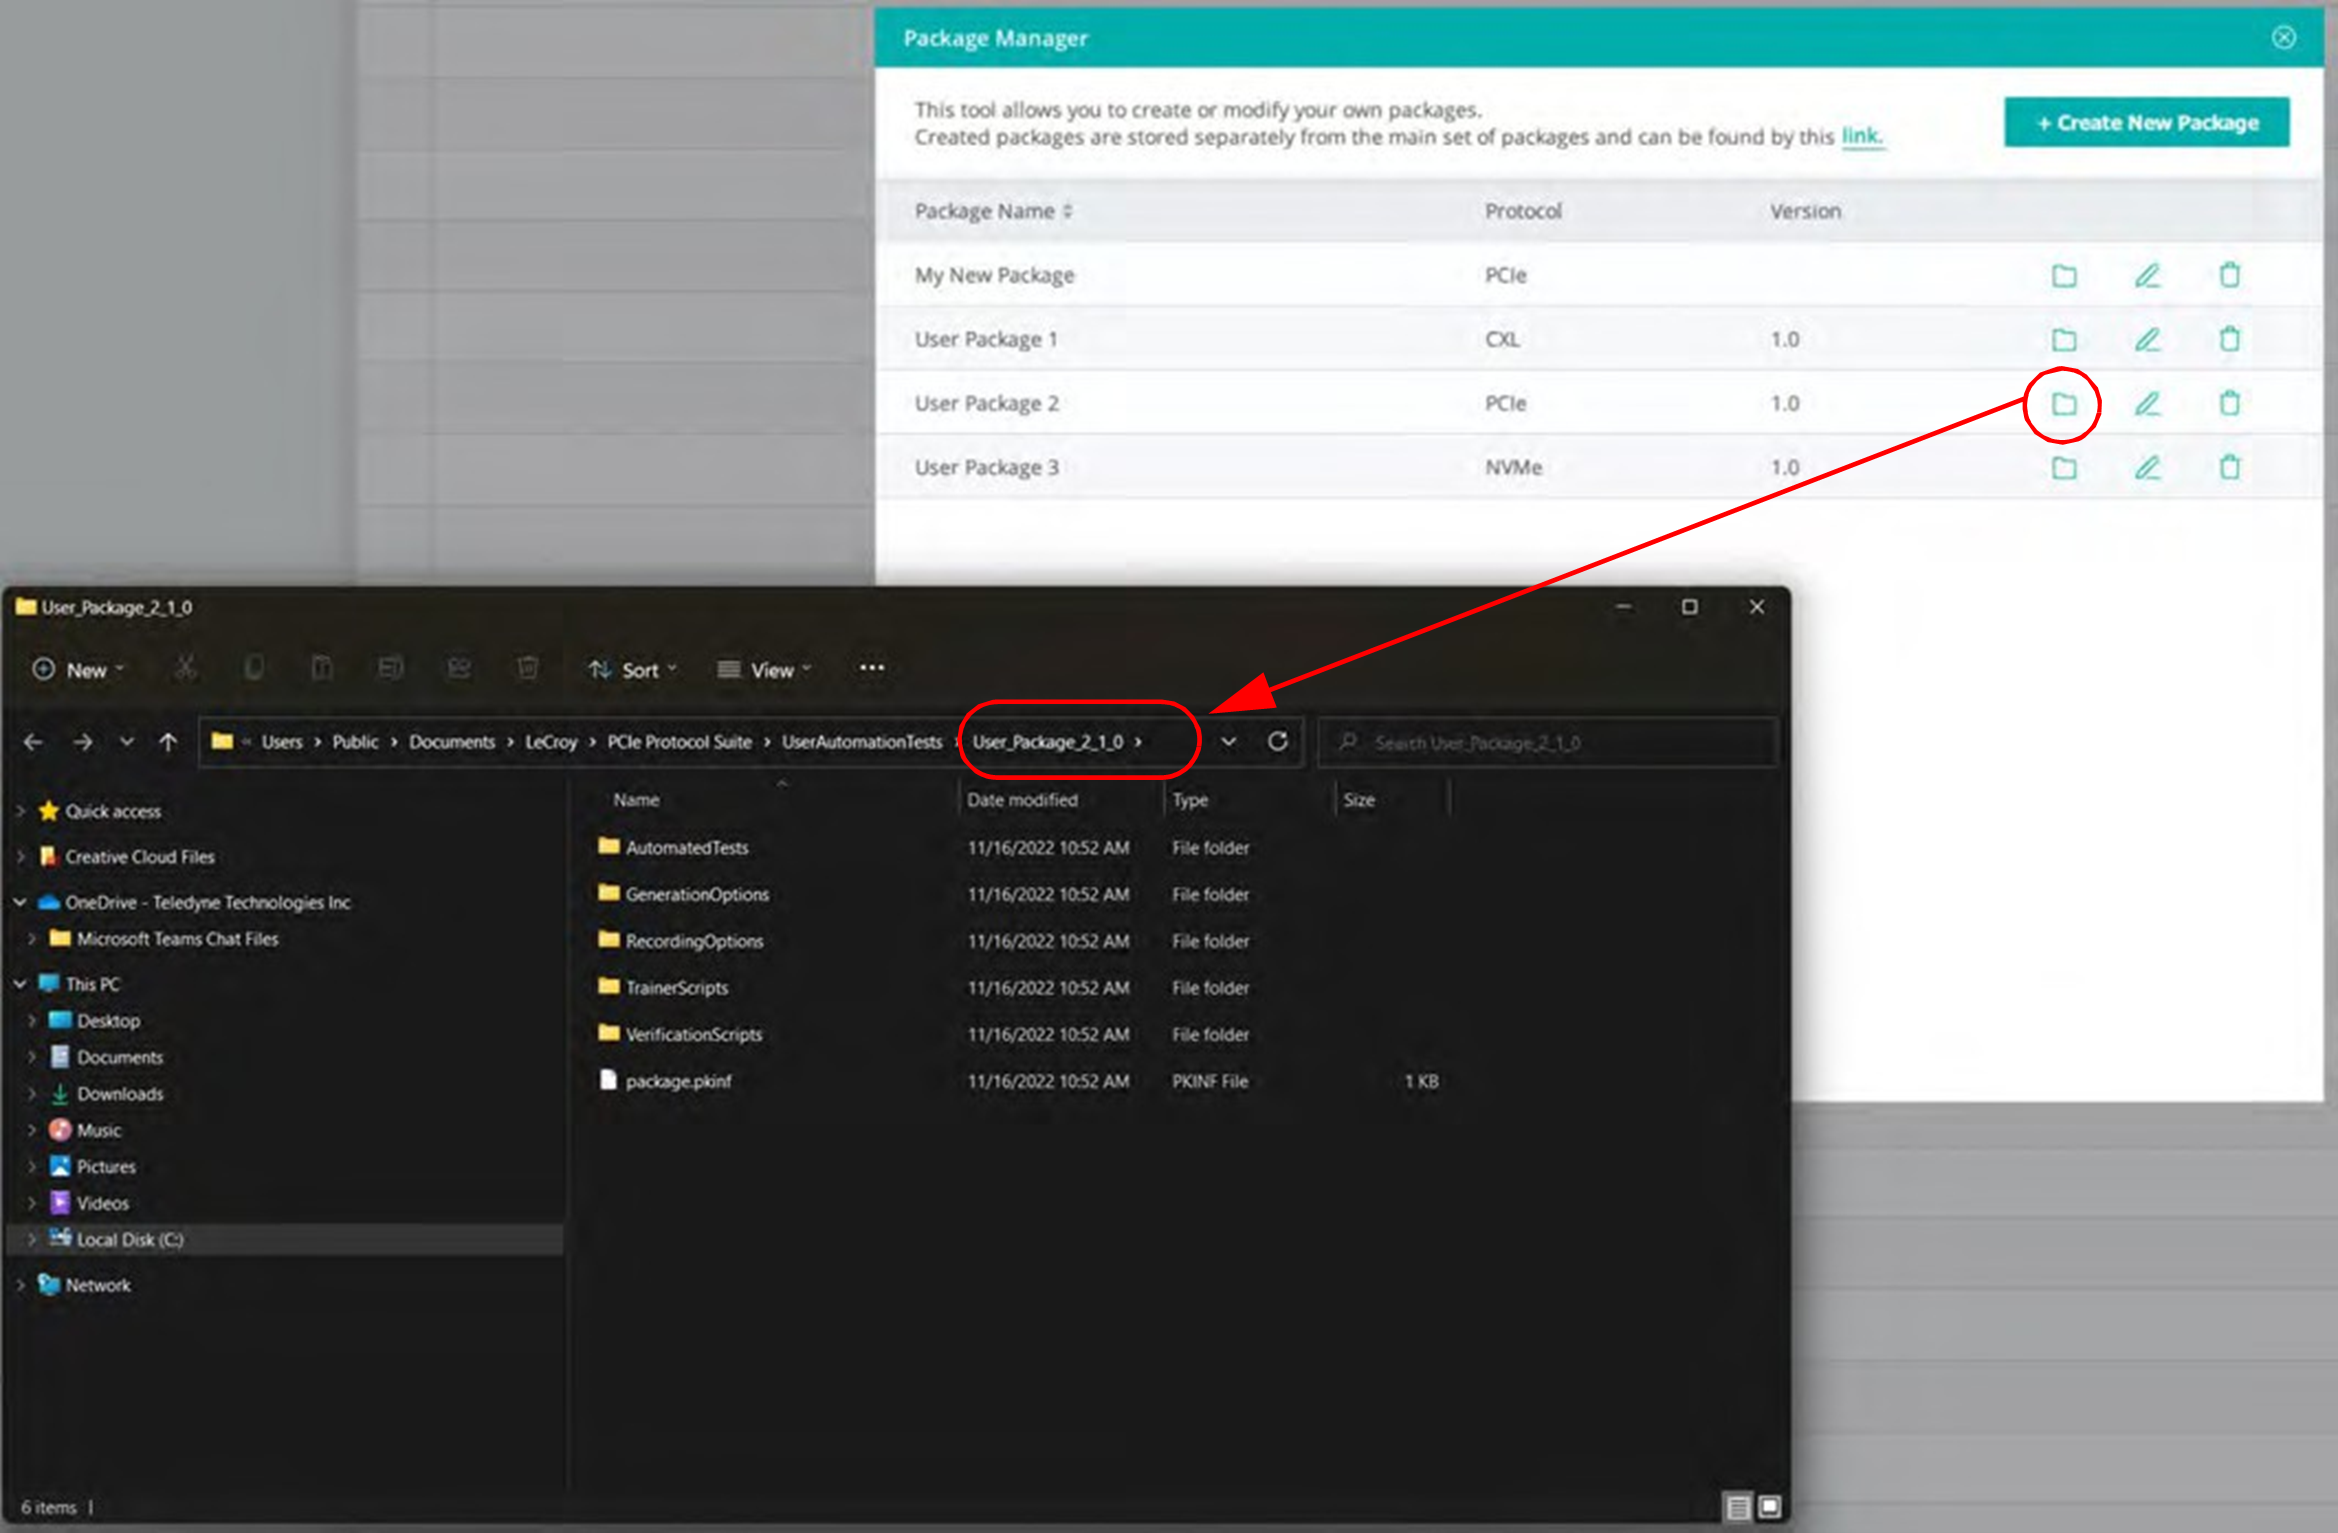
Task: Click edit pencil for User Package 3
Action: (2147, 468)
